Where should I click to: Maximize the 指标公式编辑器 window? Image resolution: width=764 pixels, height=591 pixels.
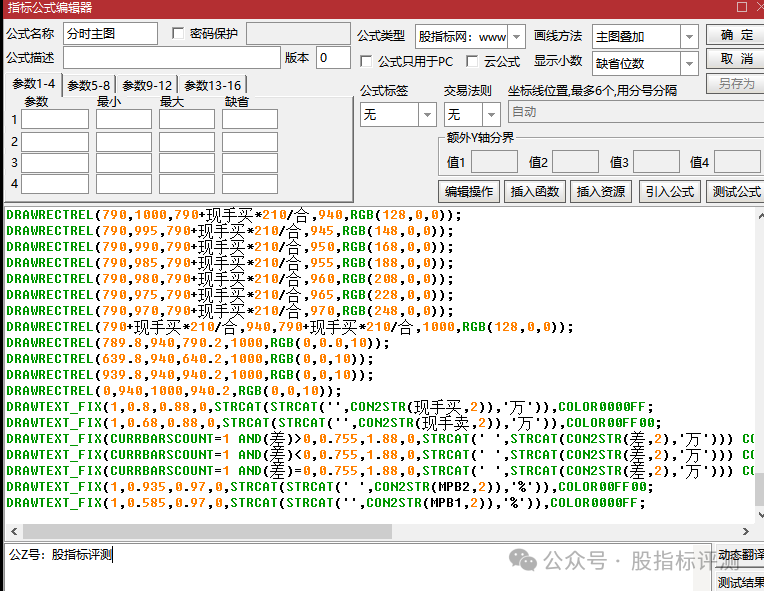coord(742,7)
